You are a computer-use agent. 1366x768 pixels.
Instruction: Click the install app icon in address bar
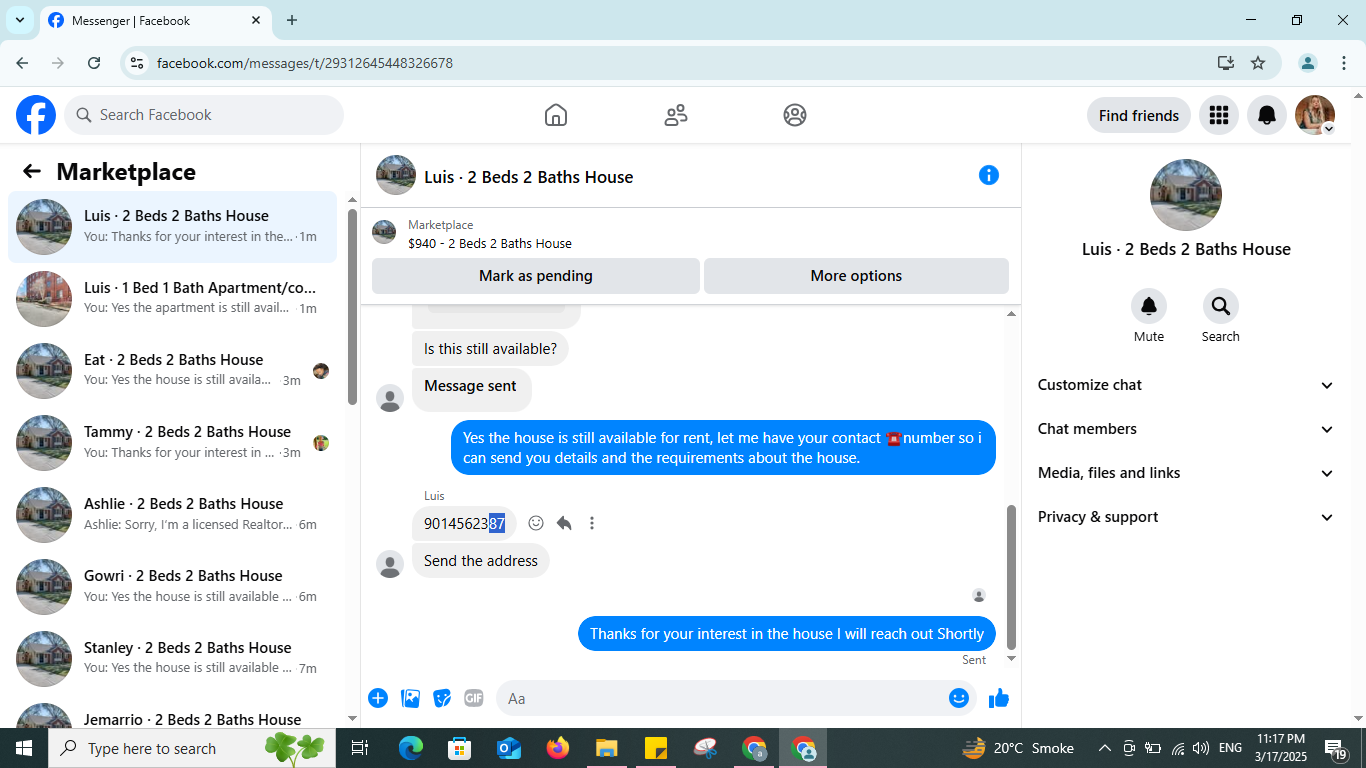pyautogui.click(x=1226, y=63)
